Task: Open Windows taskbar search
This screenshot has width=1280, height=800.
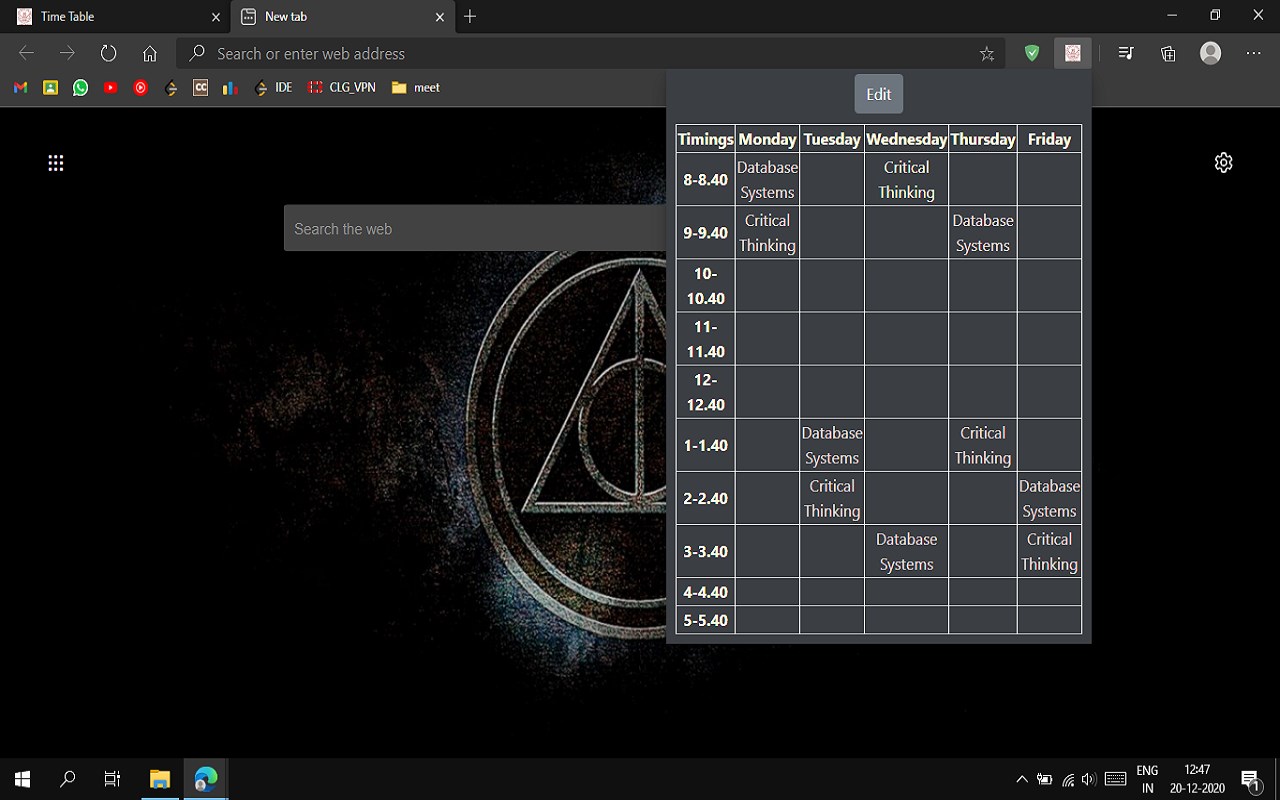Action: [x=67, y=779]
